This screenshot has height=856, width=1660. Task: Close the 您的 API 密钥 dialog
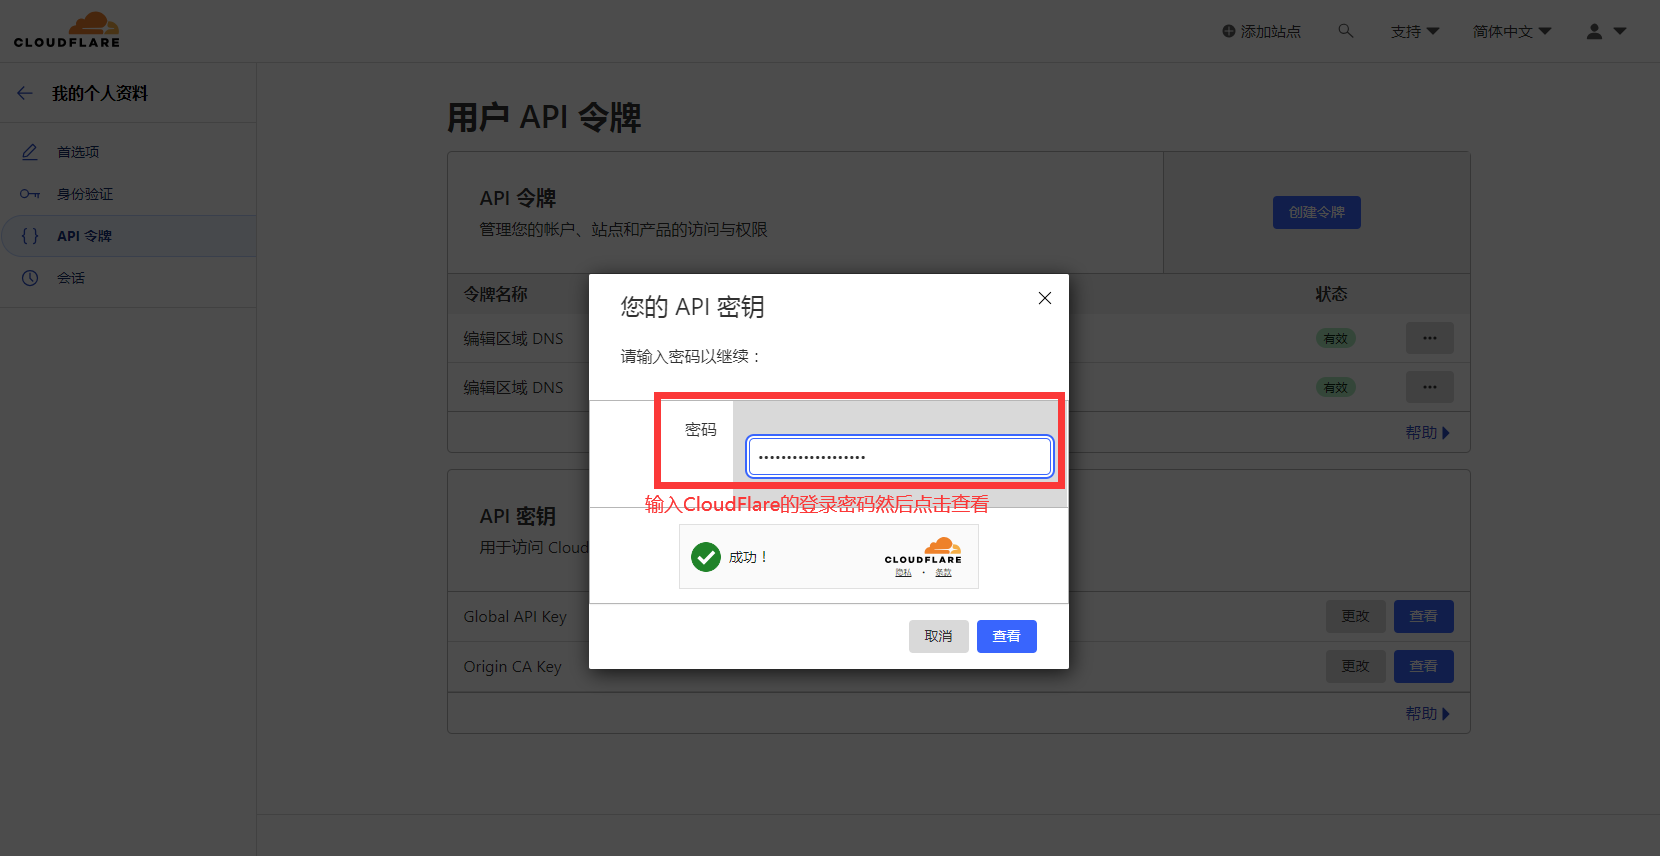click(1045, 298)
